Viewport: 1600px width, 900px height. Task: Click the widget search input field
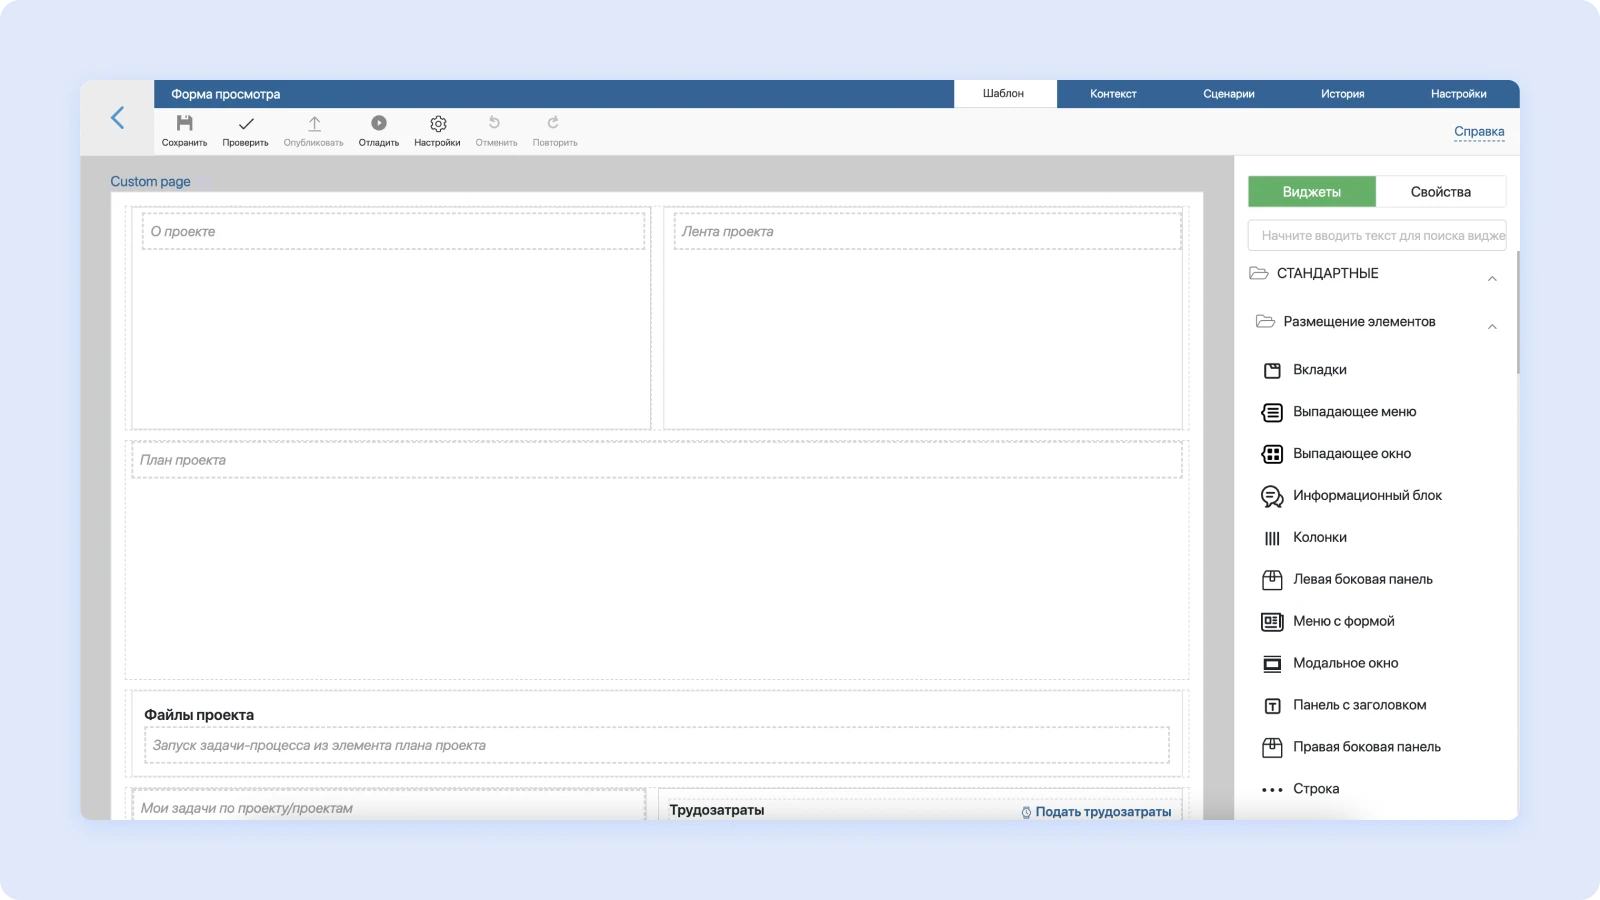click(1377, 236)
